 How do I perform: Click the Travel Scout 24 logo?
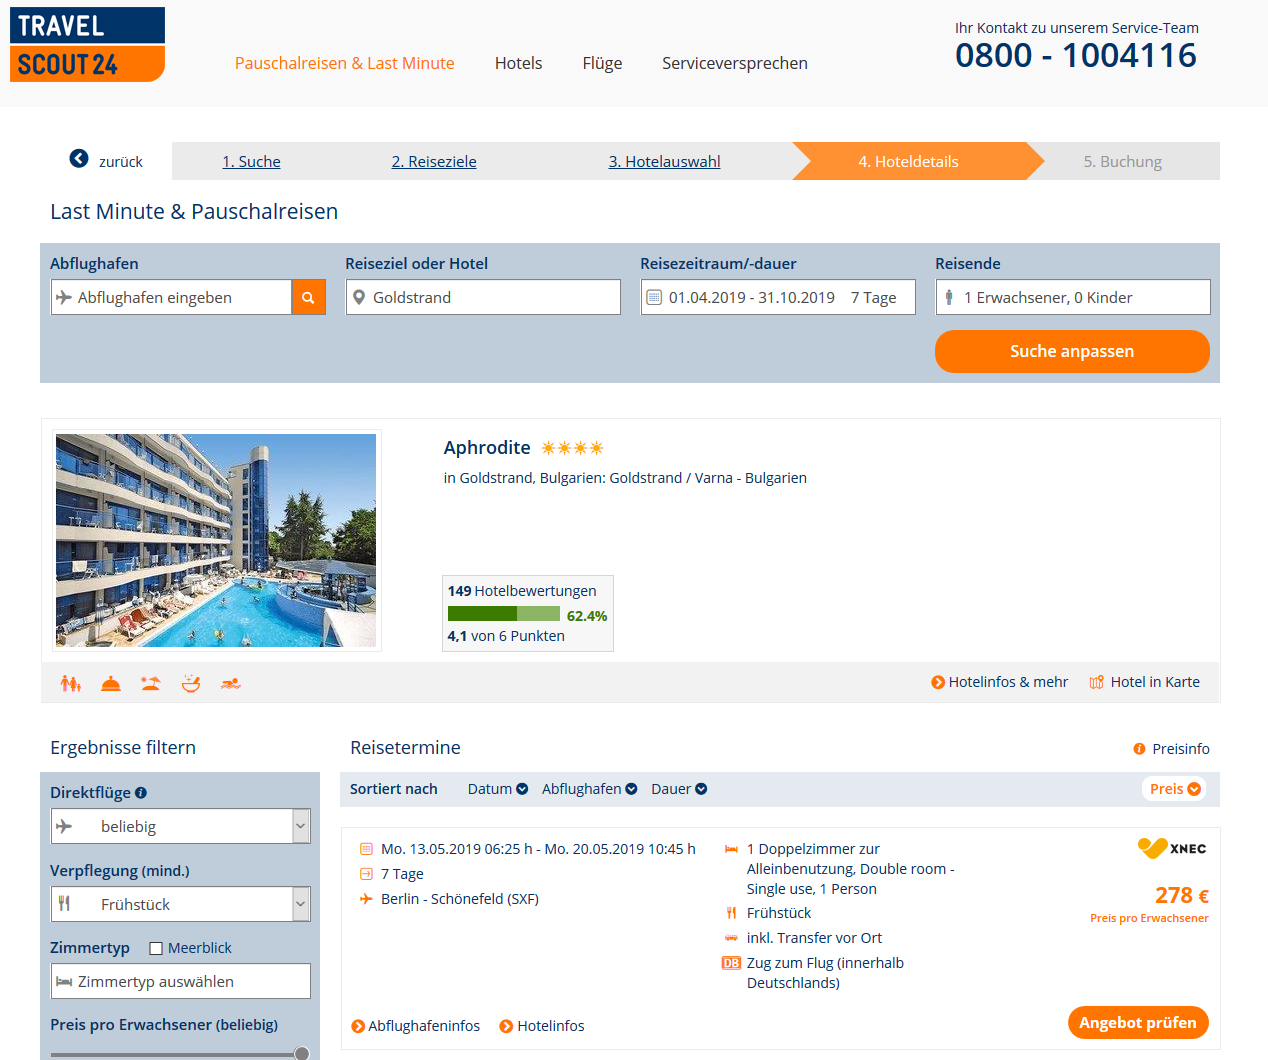point(87,45)
